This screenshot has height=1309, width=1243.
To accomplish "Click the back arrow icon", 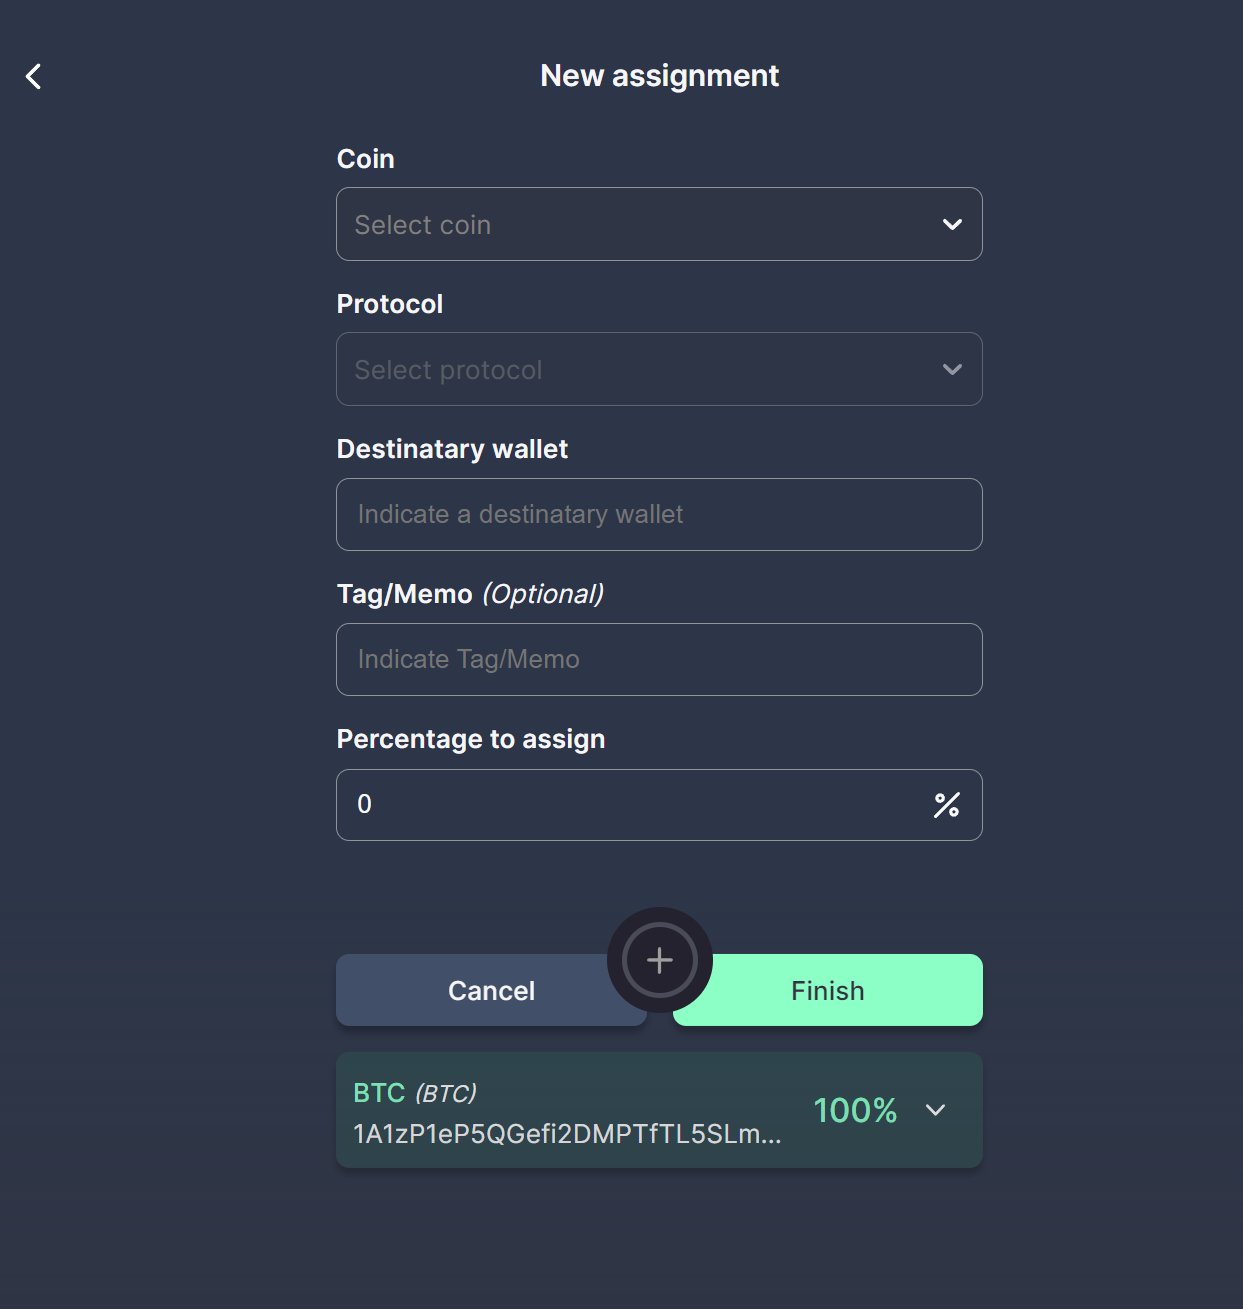I will pyautogui.click(x=33, y=75).
